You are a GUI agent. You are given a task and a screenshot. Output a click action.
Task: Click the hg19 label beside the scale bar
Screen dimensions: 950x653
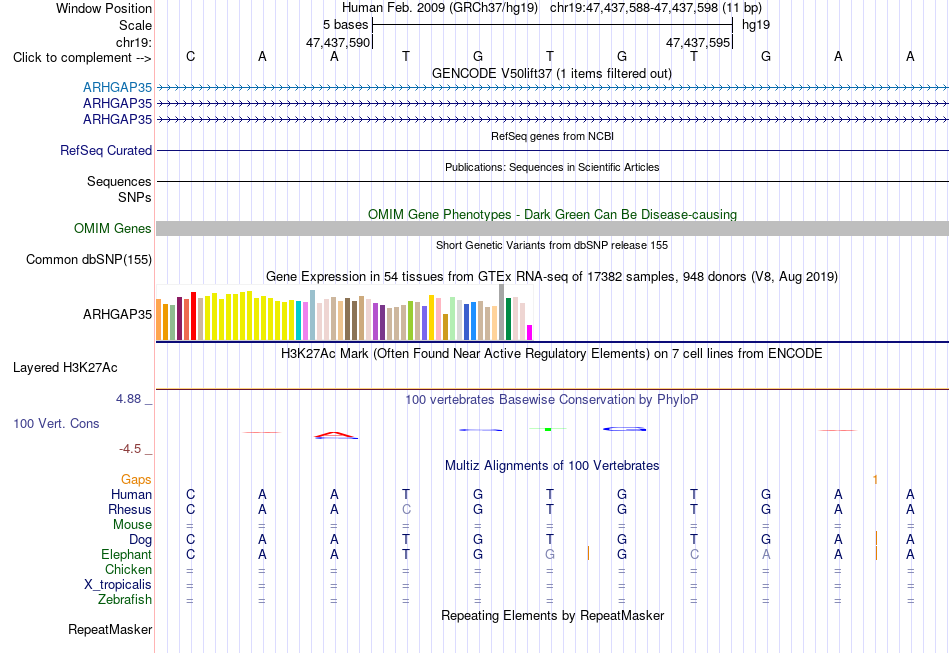pyautogui.click(x=756, y=25)
